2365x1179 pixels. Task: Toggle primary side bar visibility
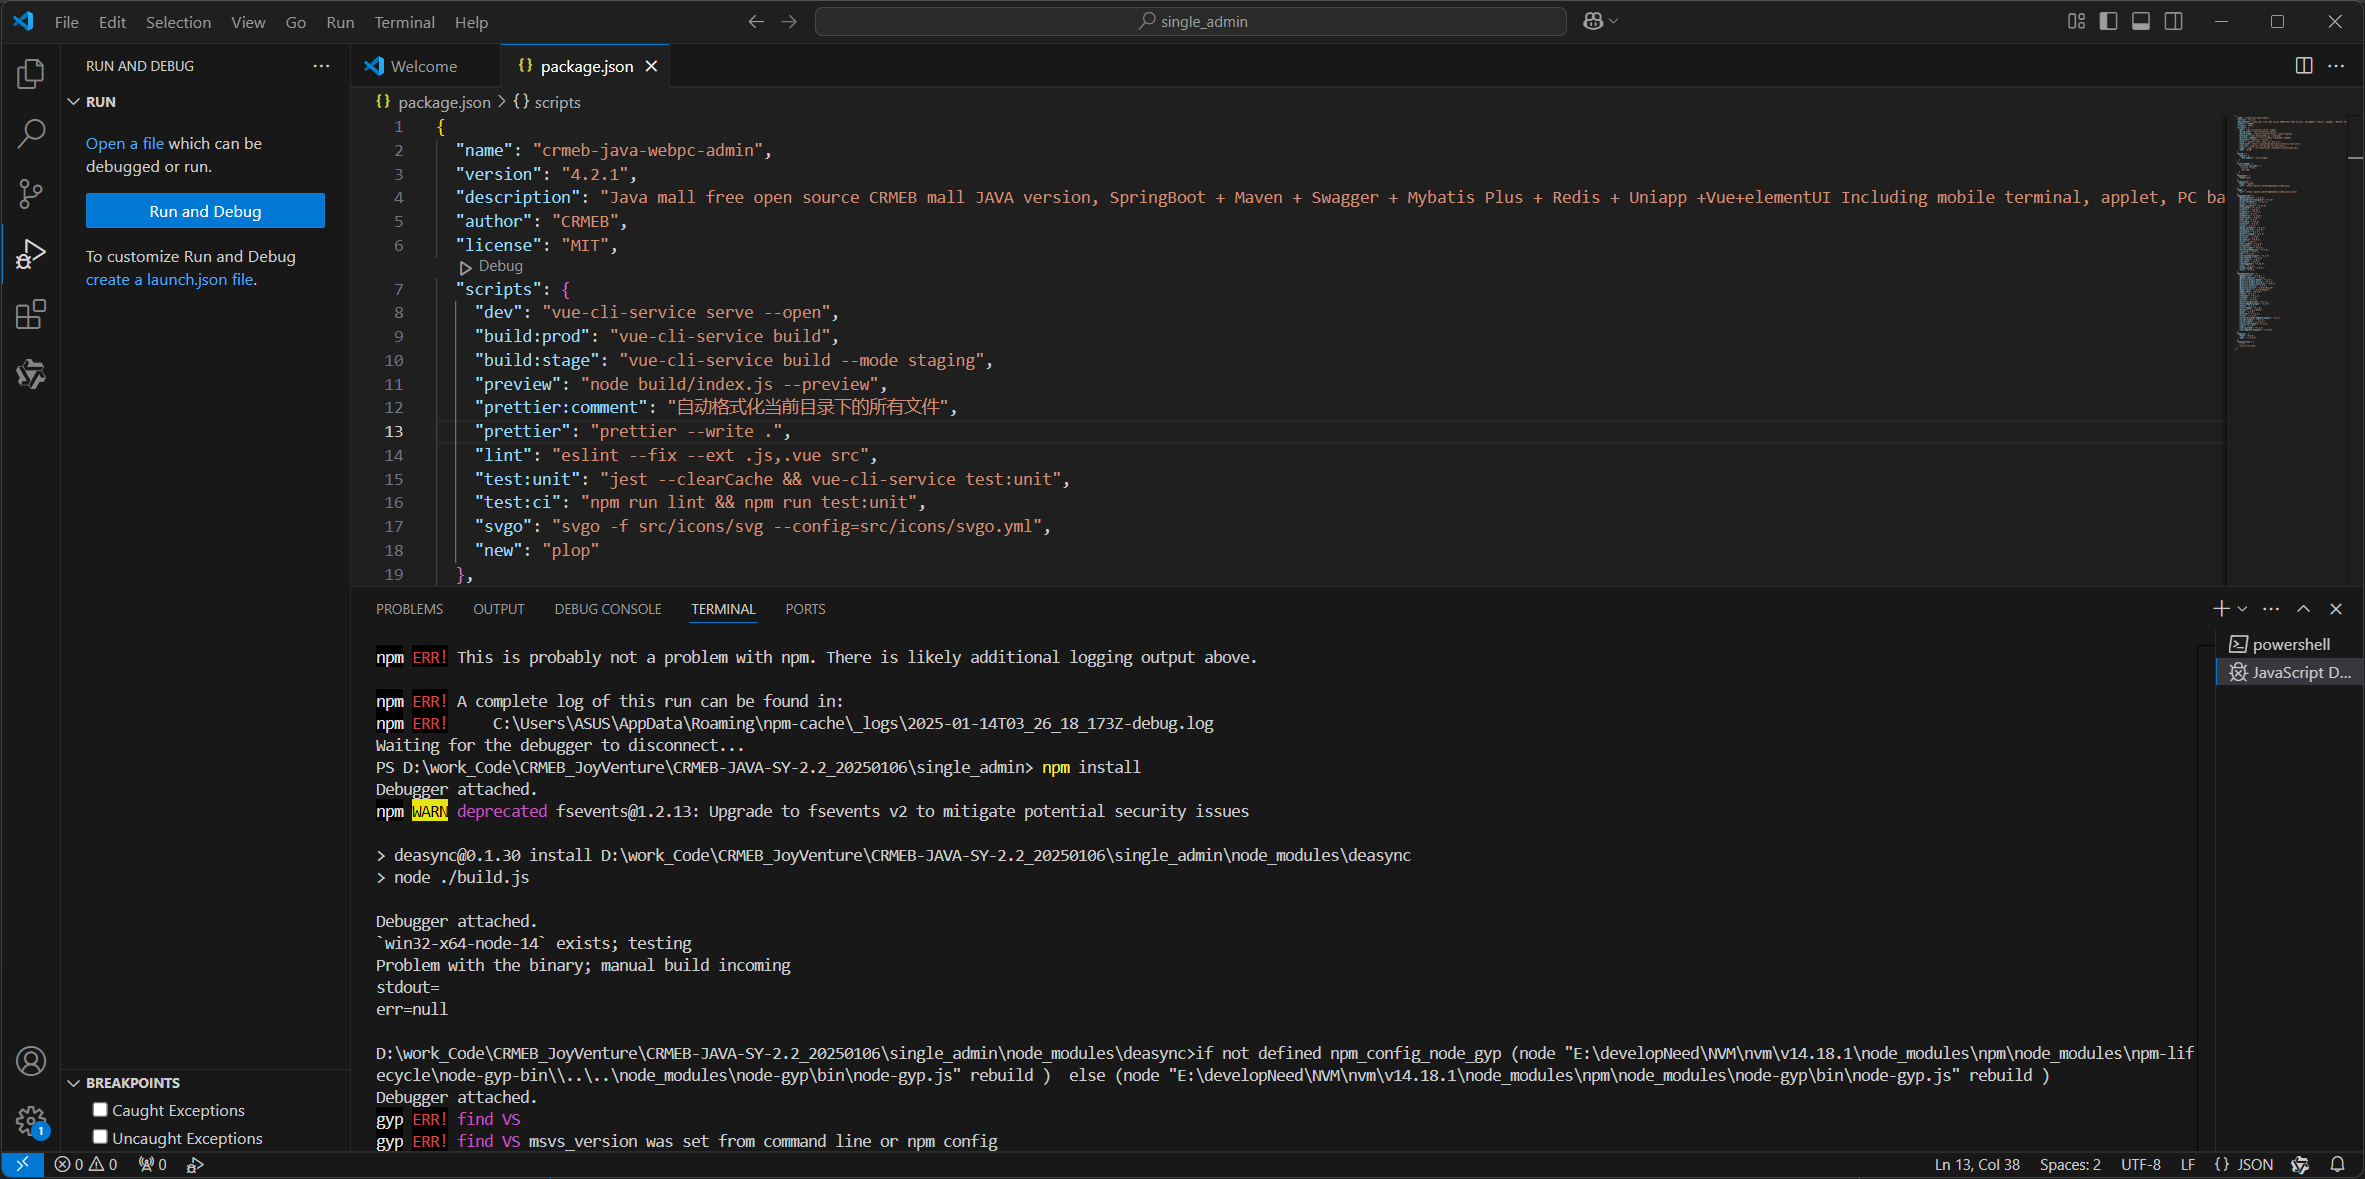coord(2108,21)
